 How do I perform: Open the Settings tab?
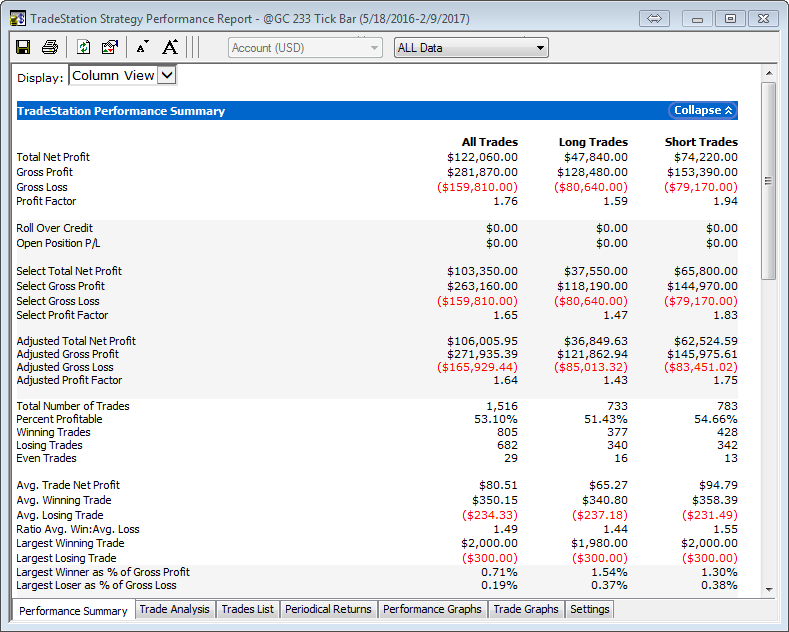coord(589,609)
